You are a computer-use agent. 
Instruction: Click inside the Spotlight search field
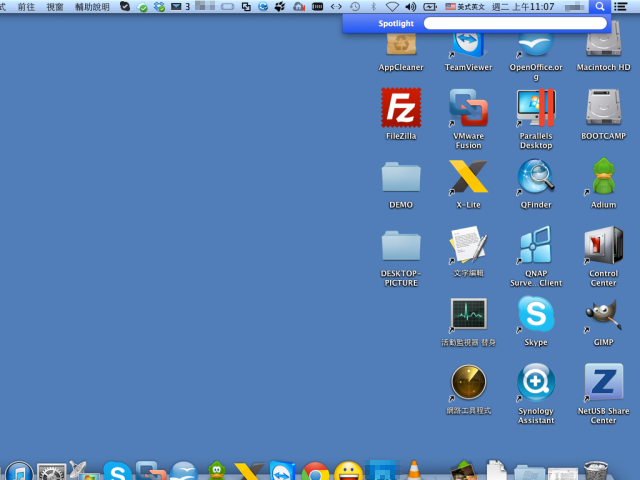point(516,23)
